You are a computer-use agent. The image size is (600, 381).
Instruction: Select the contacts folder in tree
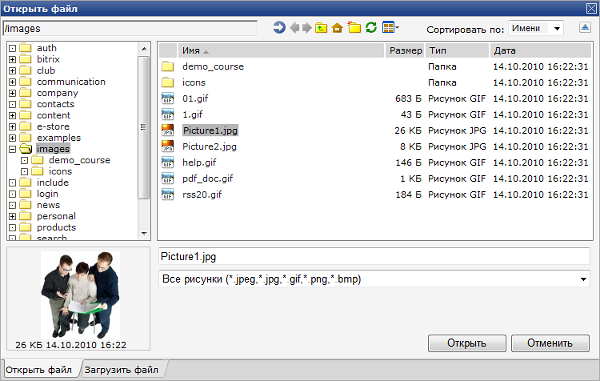click(55, 104)
